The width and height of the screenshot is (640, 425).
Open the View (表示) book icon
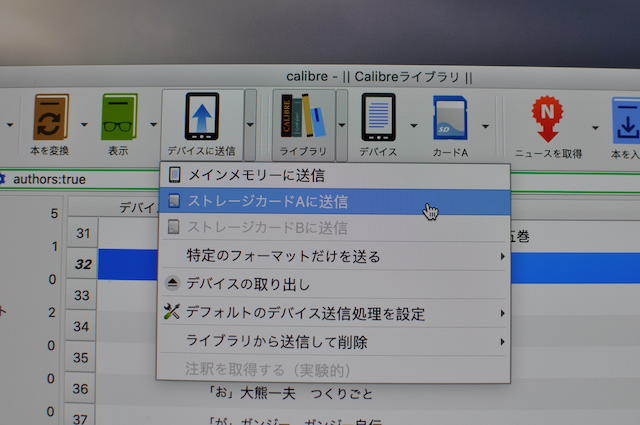click(x=119, y=117)
